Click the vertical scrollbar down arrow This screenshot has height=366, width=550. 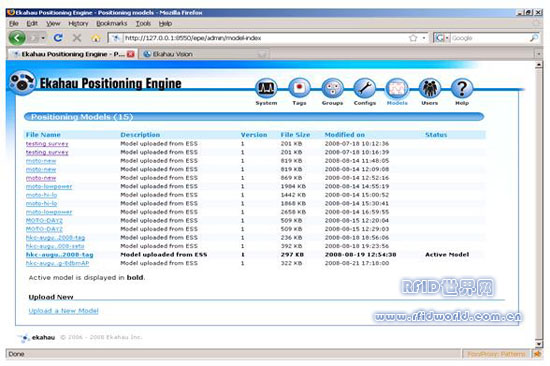point(538,344)
